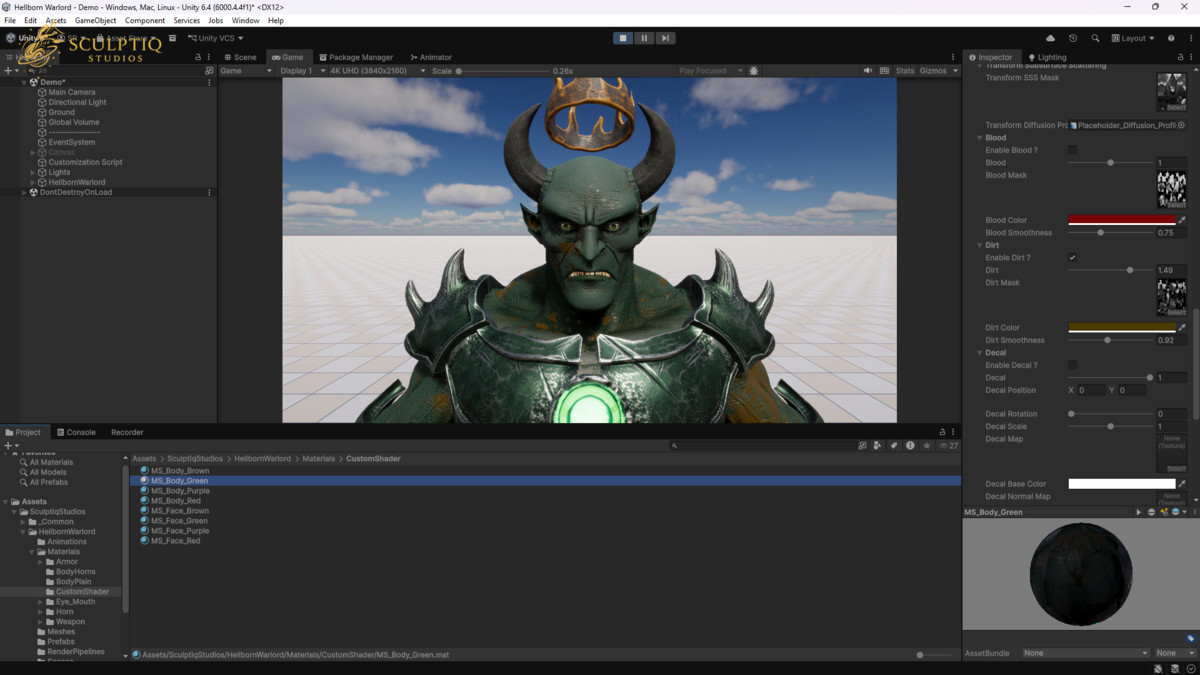Open the GameObject menu
This screenshot has width=1200, height=675.
point(95,20)
